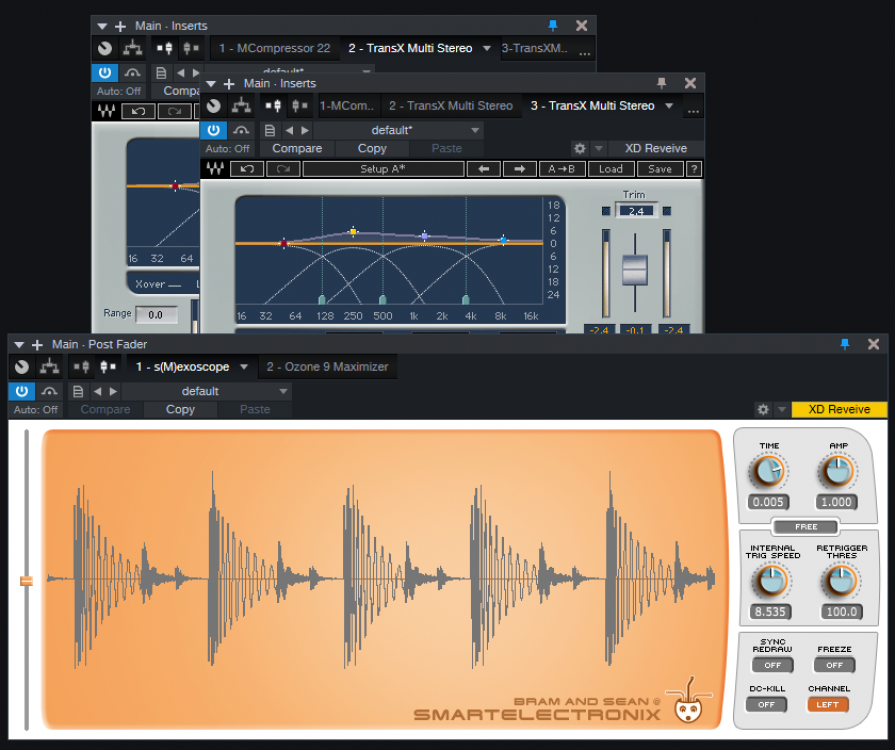
Task: Toggle the s(M)exoscope power button
Action: [x=22, y=392]
